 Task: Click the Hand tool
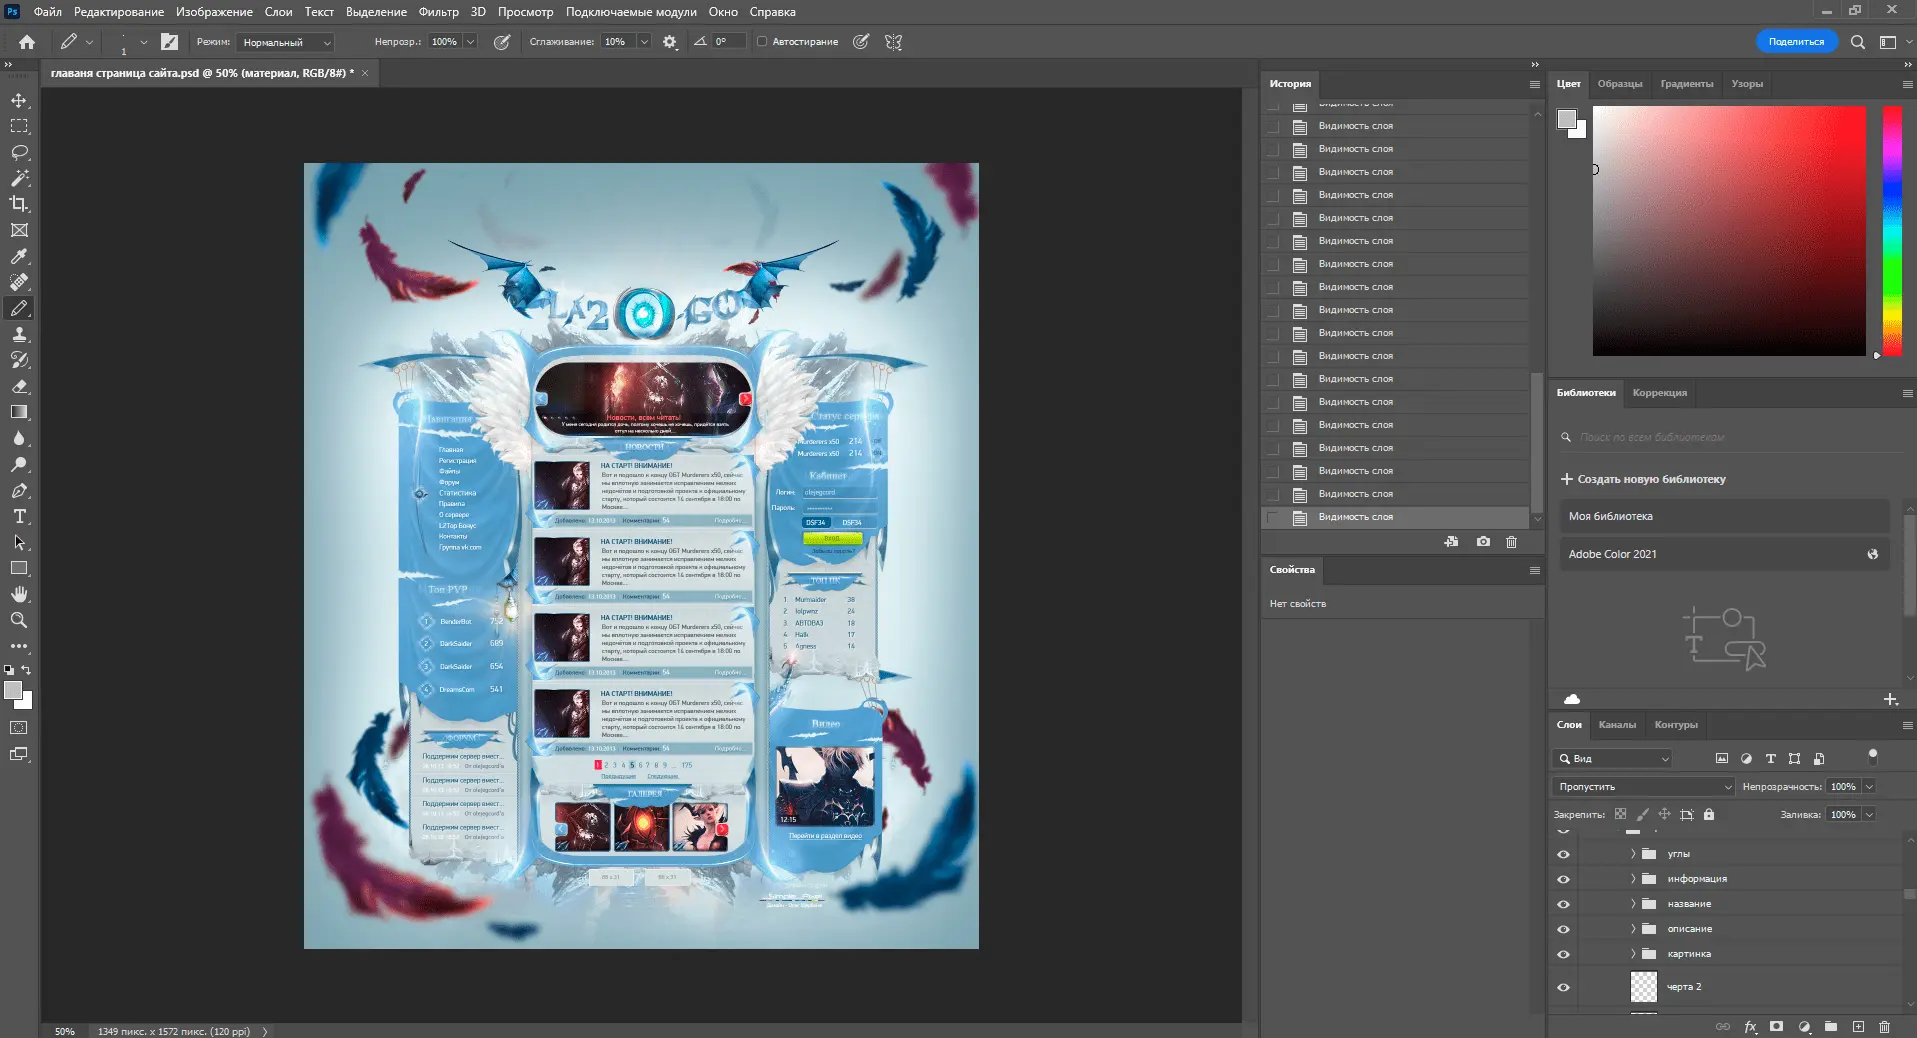pyautogui.click(x=19, y=595)
